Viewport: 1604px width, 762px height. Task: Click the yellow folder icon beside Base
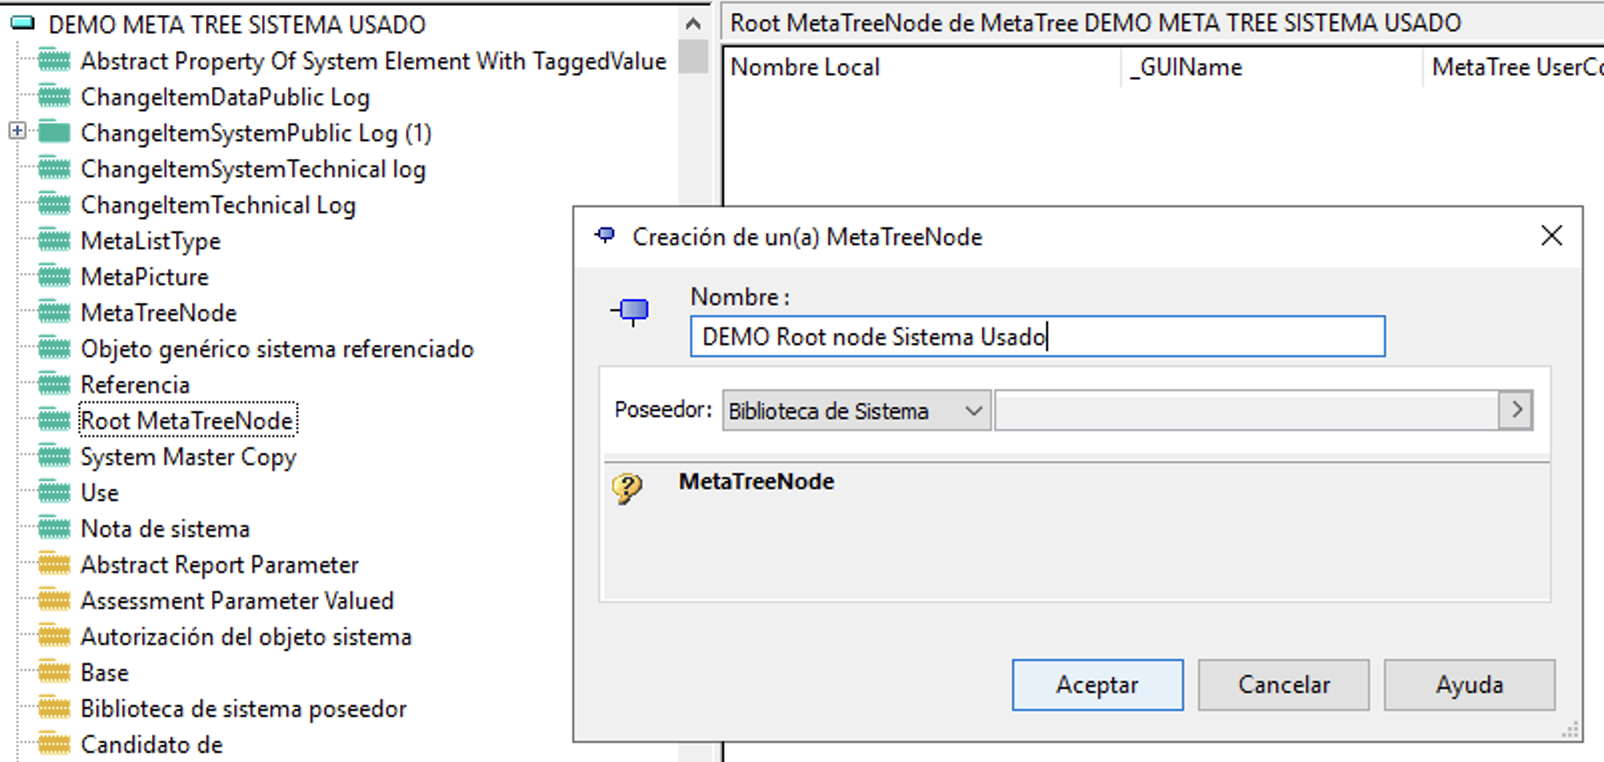[54, 673]
